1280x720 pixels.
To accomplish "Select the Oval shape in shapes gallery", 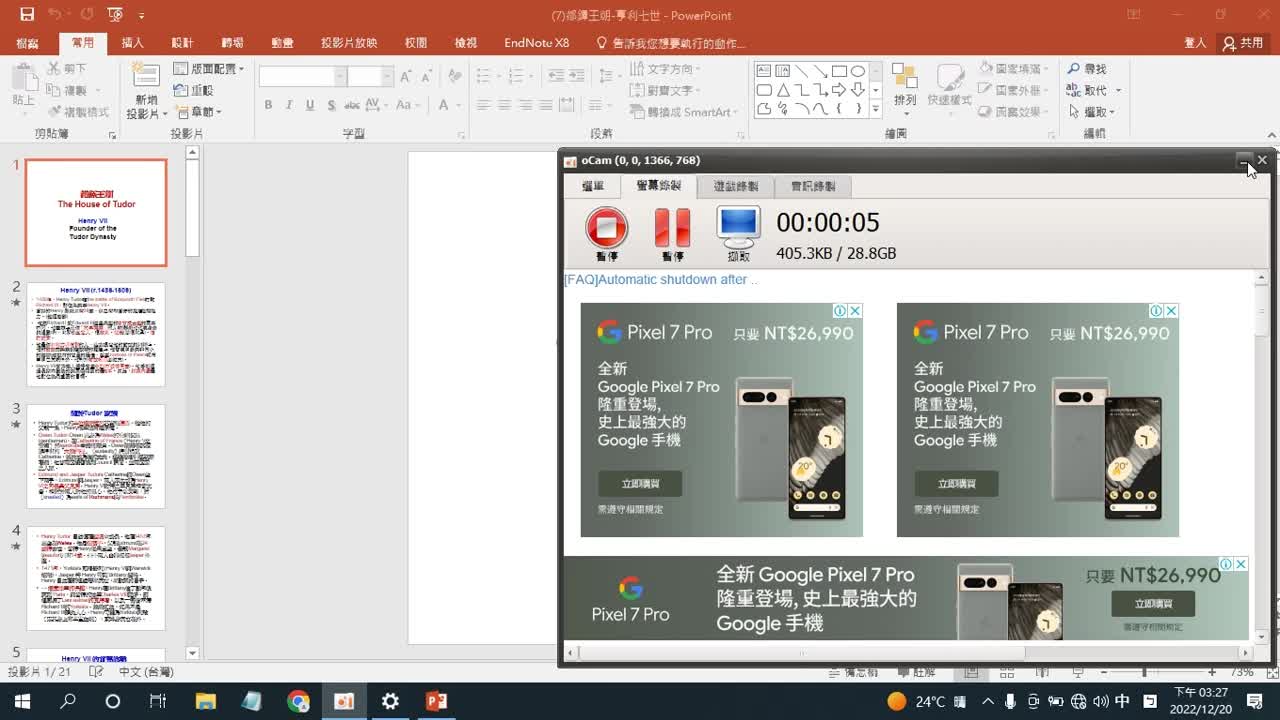I will click(858, 71).
